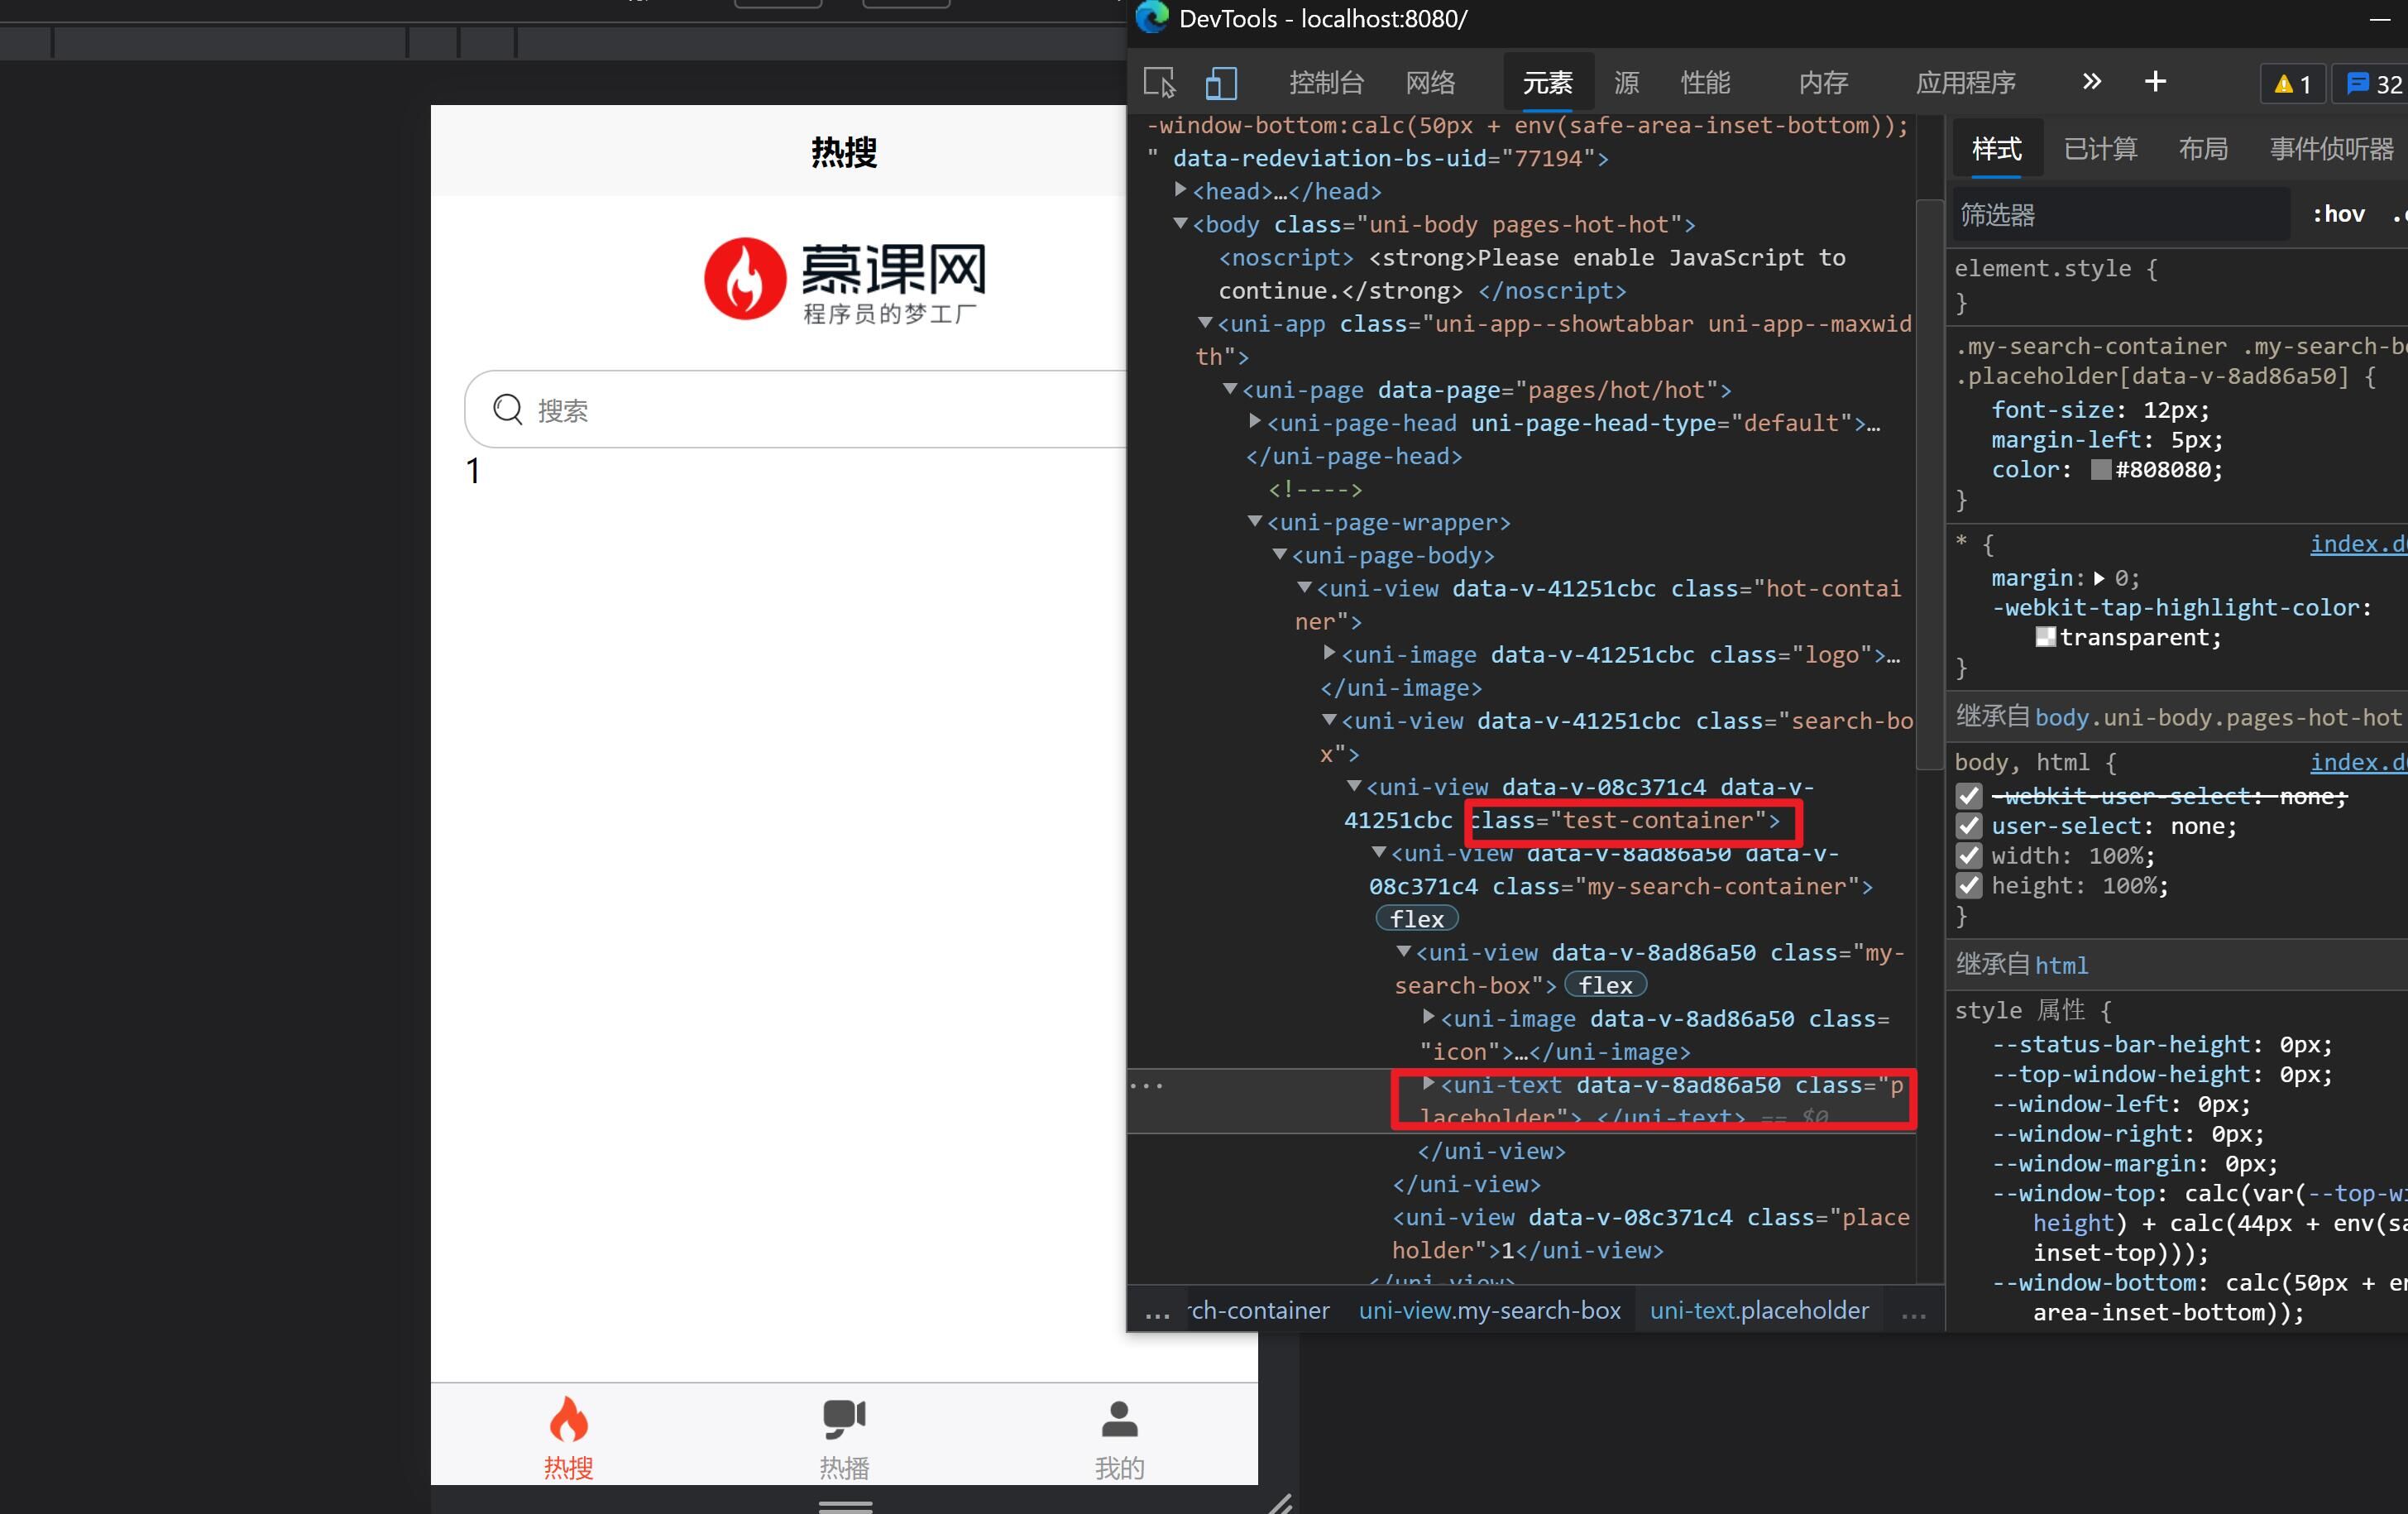Image resolution: width=2408 pixels, height=1514 pixels.
Task: Expand the uni-image logo node
Action: point(1329,653)
